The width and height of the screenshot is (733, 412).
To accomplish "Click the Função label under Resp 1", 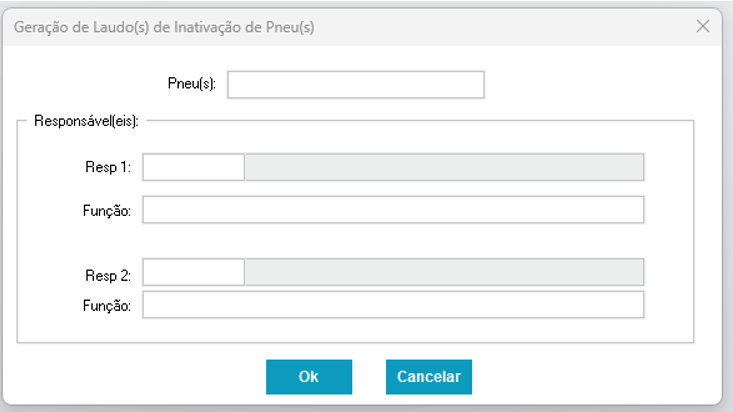I will pyautogui.click(x=110, y=210).
